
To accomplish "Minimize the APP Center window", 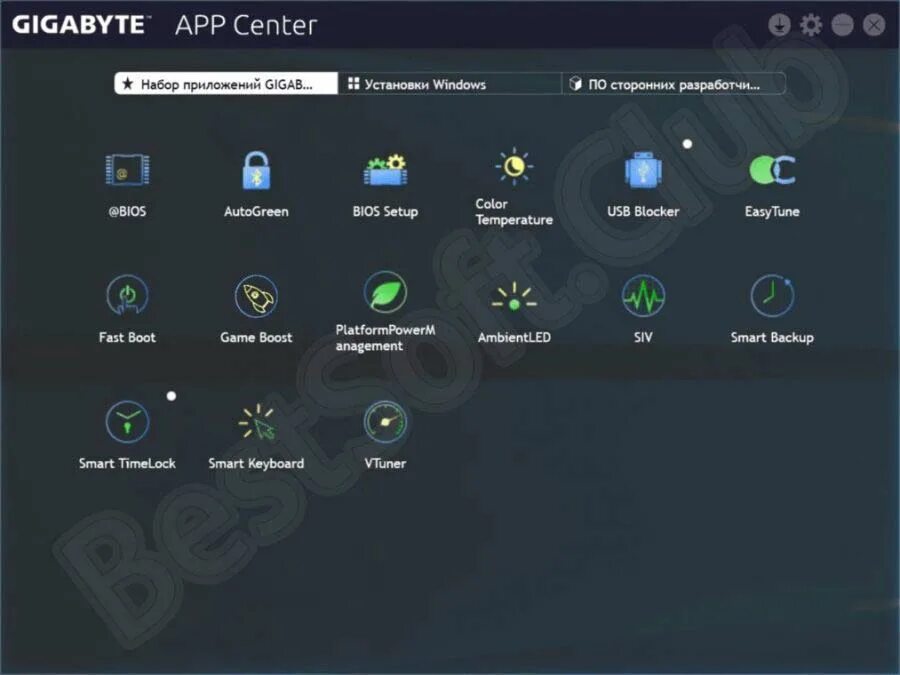I will pos(842,25).
